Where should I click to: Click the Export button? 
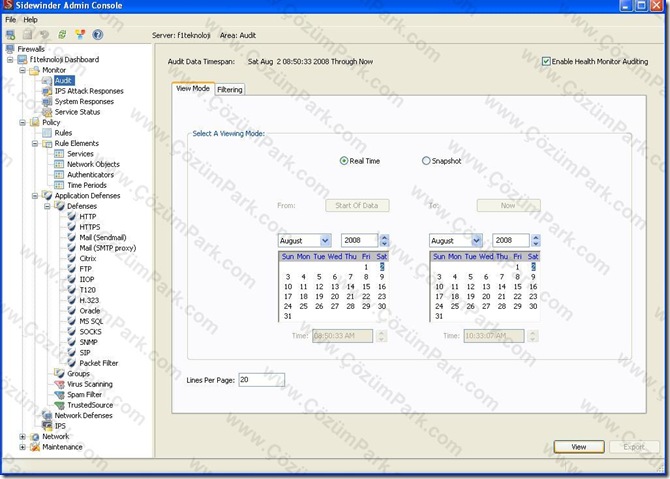coord(634,447)
